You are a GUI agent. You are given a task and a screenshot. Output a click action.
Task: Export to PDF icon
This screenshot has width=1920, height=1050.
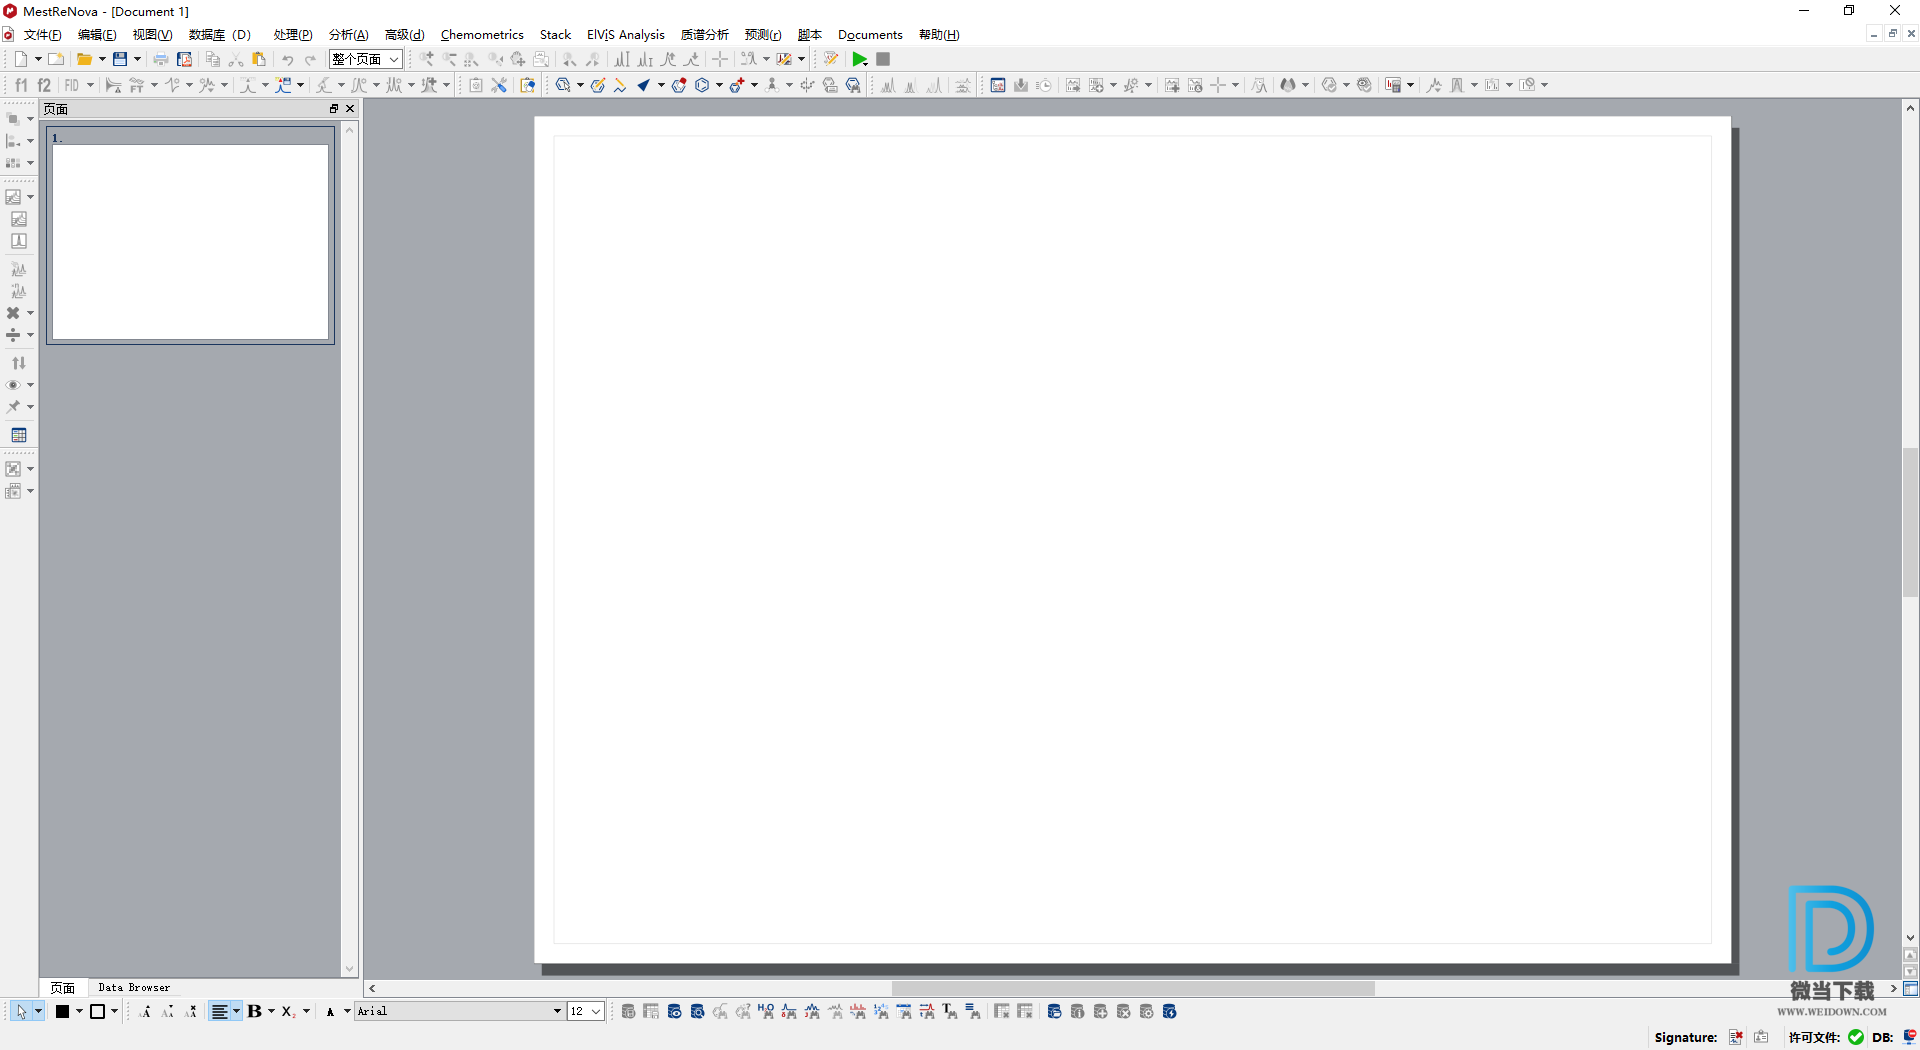(184, 59)
